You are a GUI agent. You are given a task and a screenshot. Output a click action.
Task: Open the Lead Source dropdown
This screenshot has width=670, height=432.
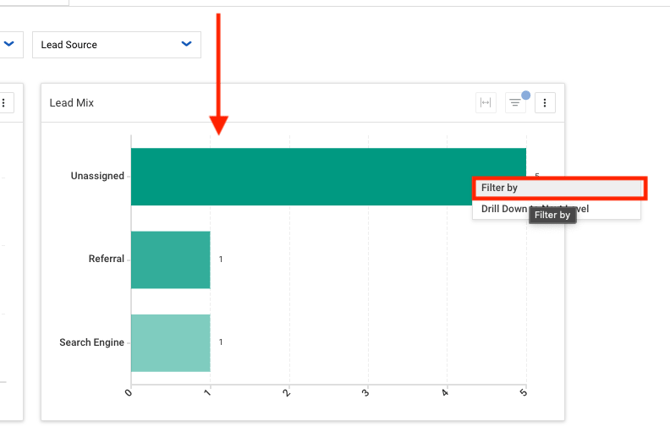[116, 45]
